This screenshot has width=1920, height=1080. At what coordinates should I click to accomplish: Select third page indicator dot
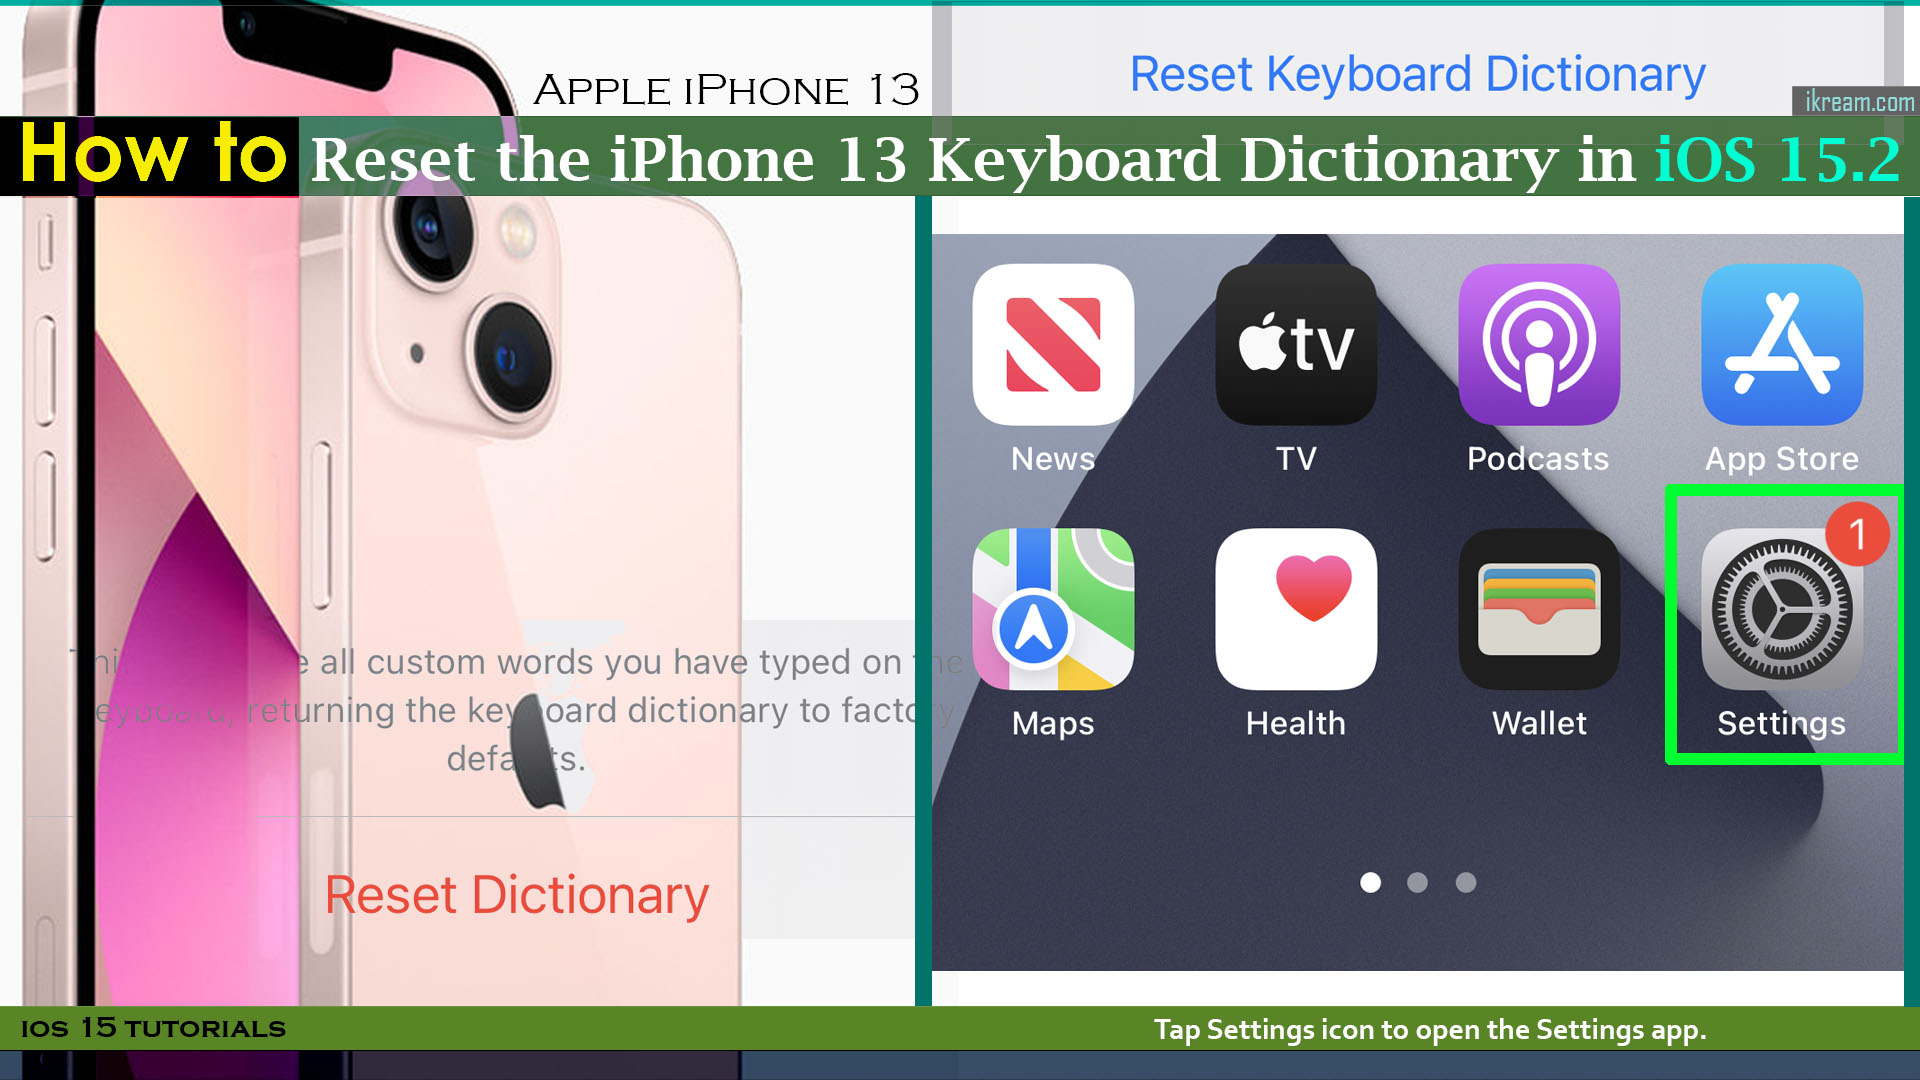(x=1466, y=881)
